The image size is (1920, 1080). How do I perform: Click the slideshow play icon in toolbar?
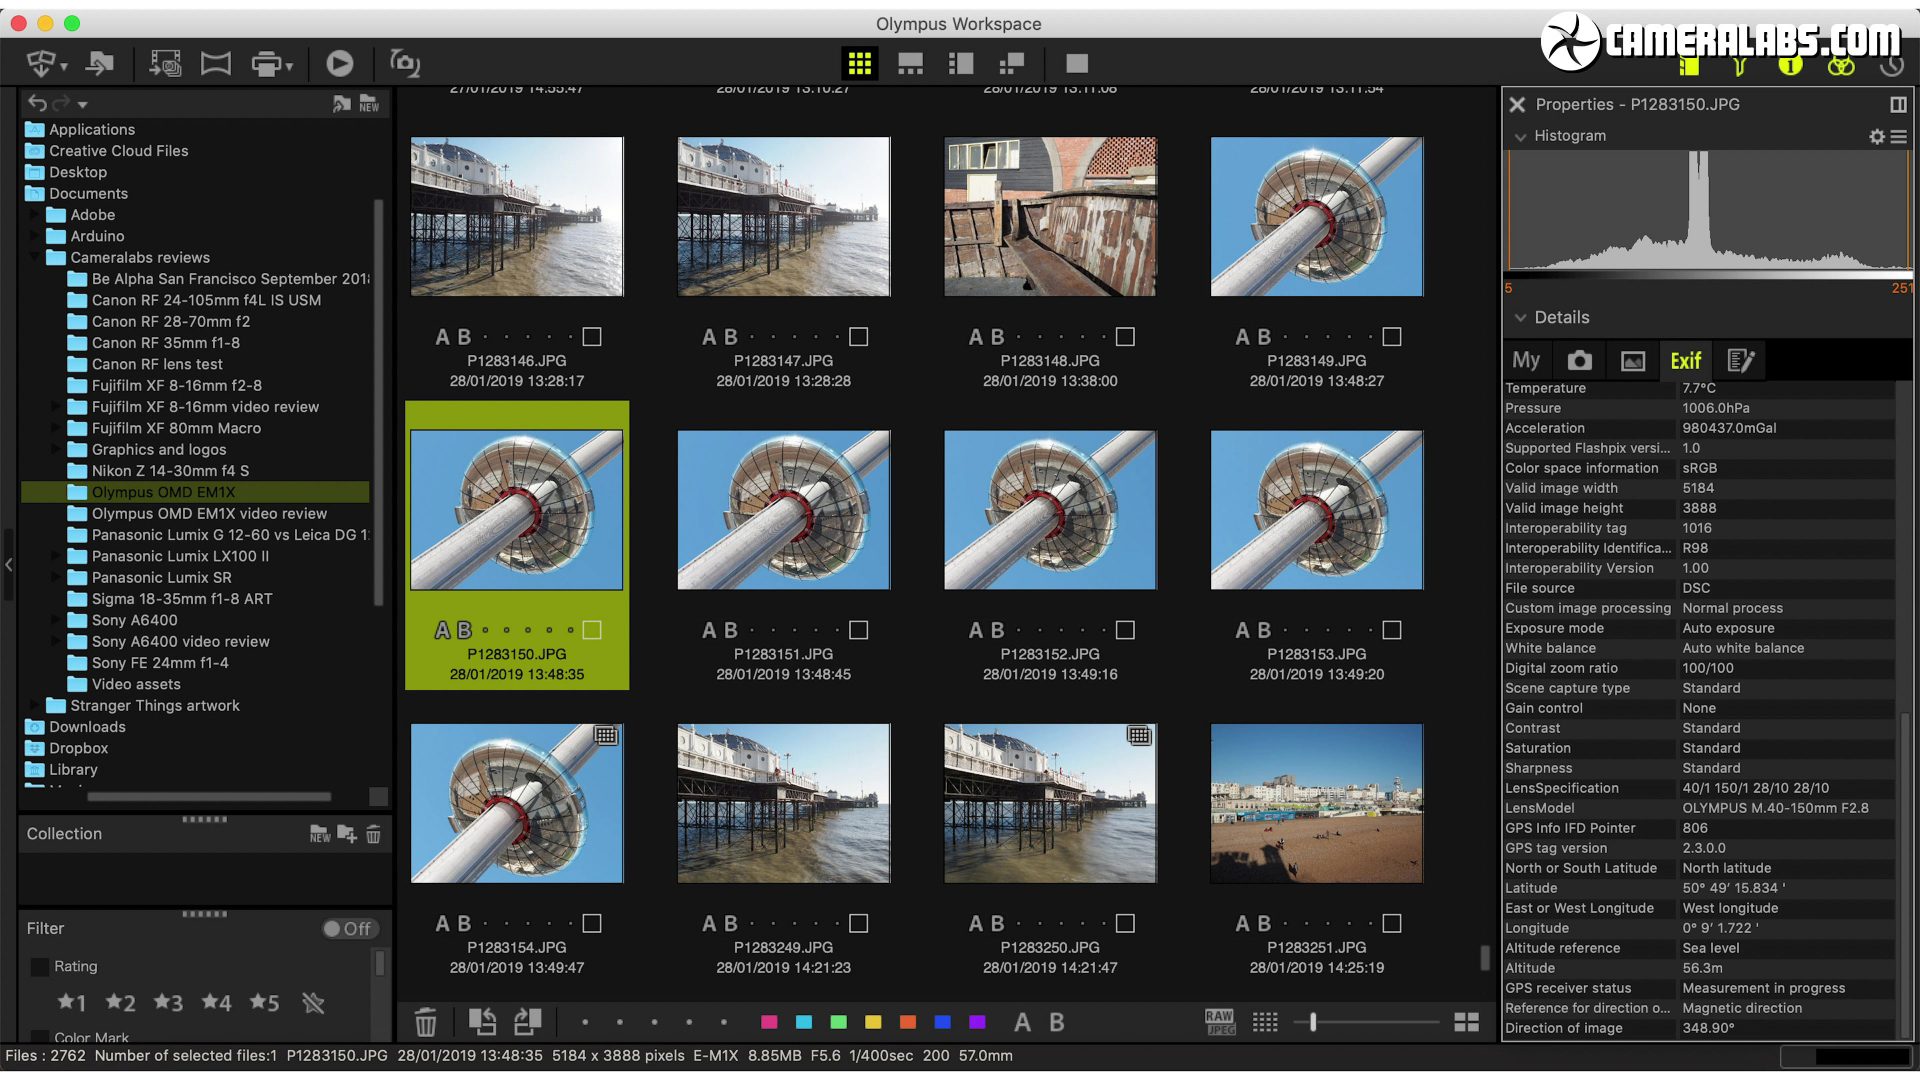pyautogui.click(x=339, y=64)
